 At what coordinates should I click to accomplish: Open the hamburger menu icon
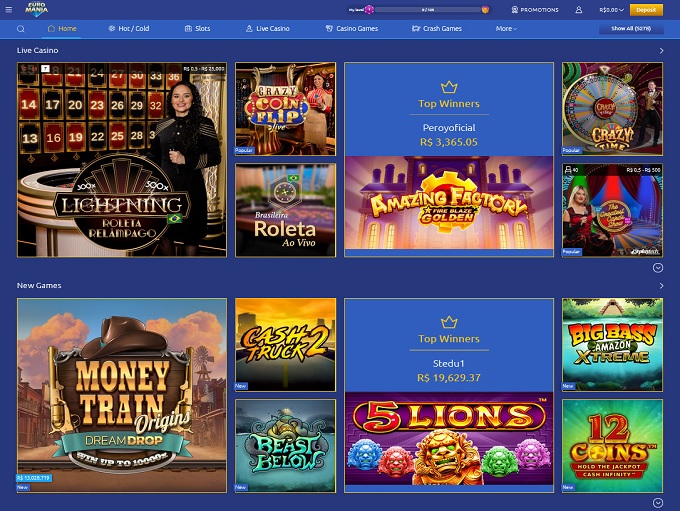pos(9,9)
